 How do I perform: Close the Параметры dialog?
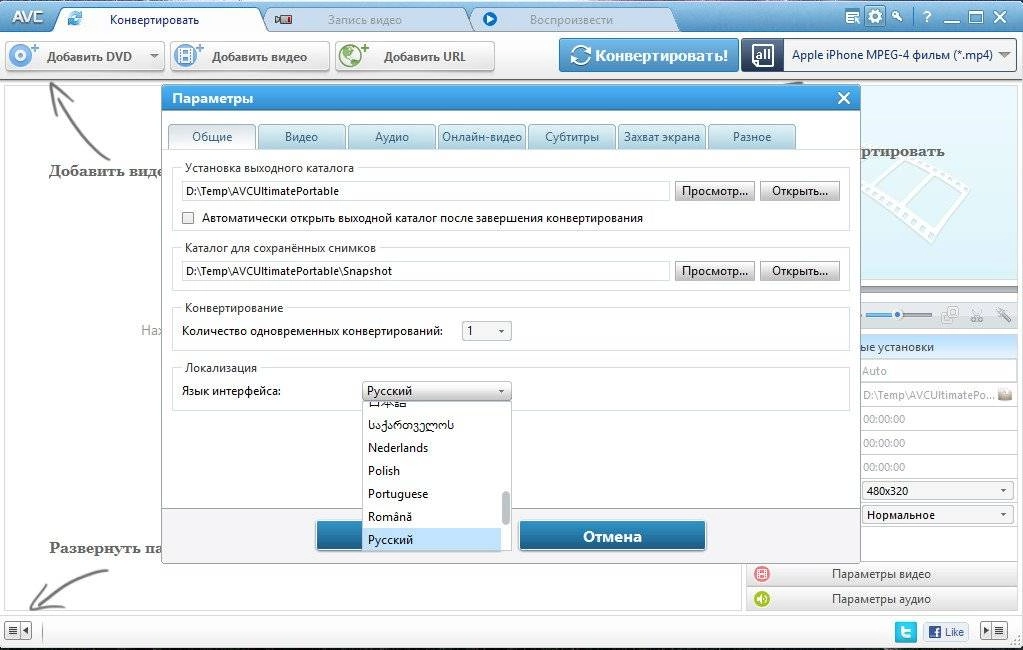pyautogui.click(x=844, y=99)
